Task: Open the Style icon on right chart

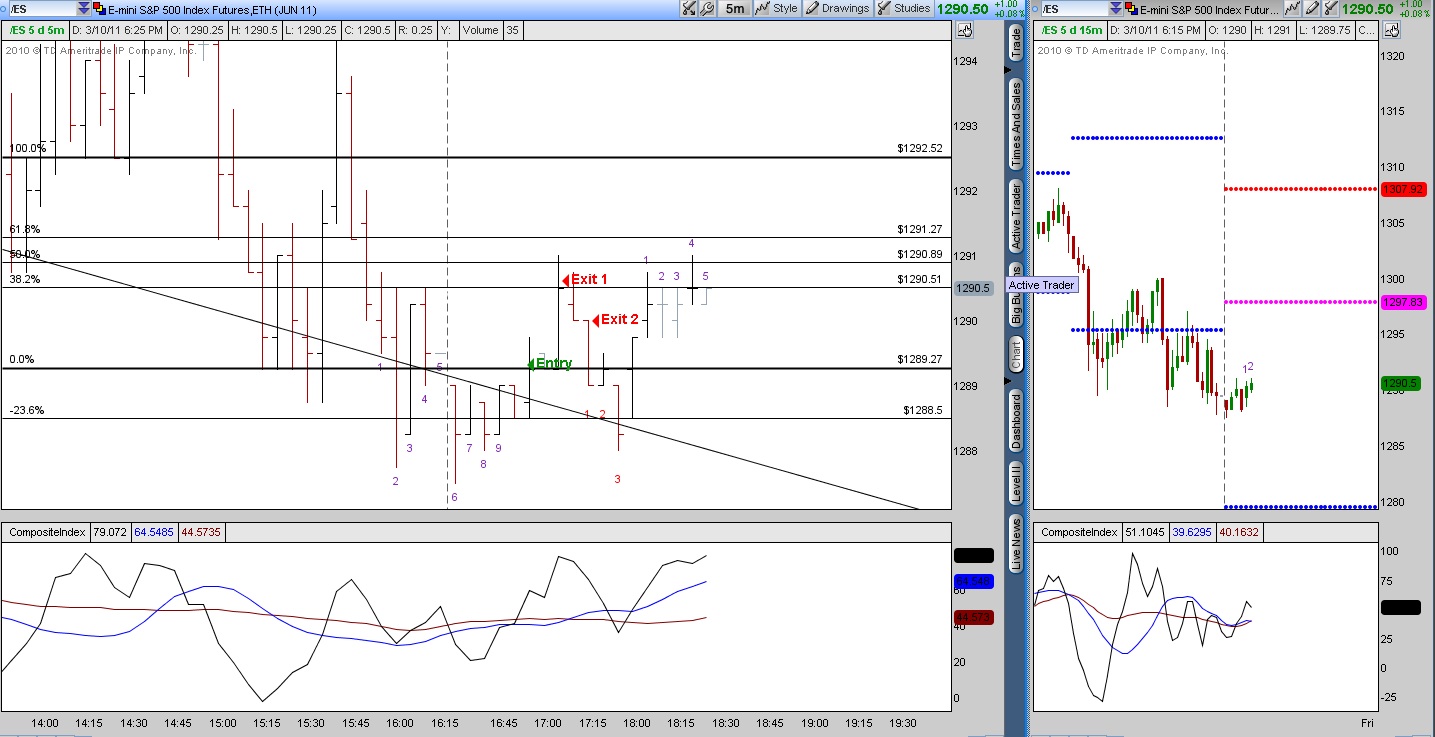Action: (x=1292, y=9)
